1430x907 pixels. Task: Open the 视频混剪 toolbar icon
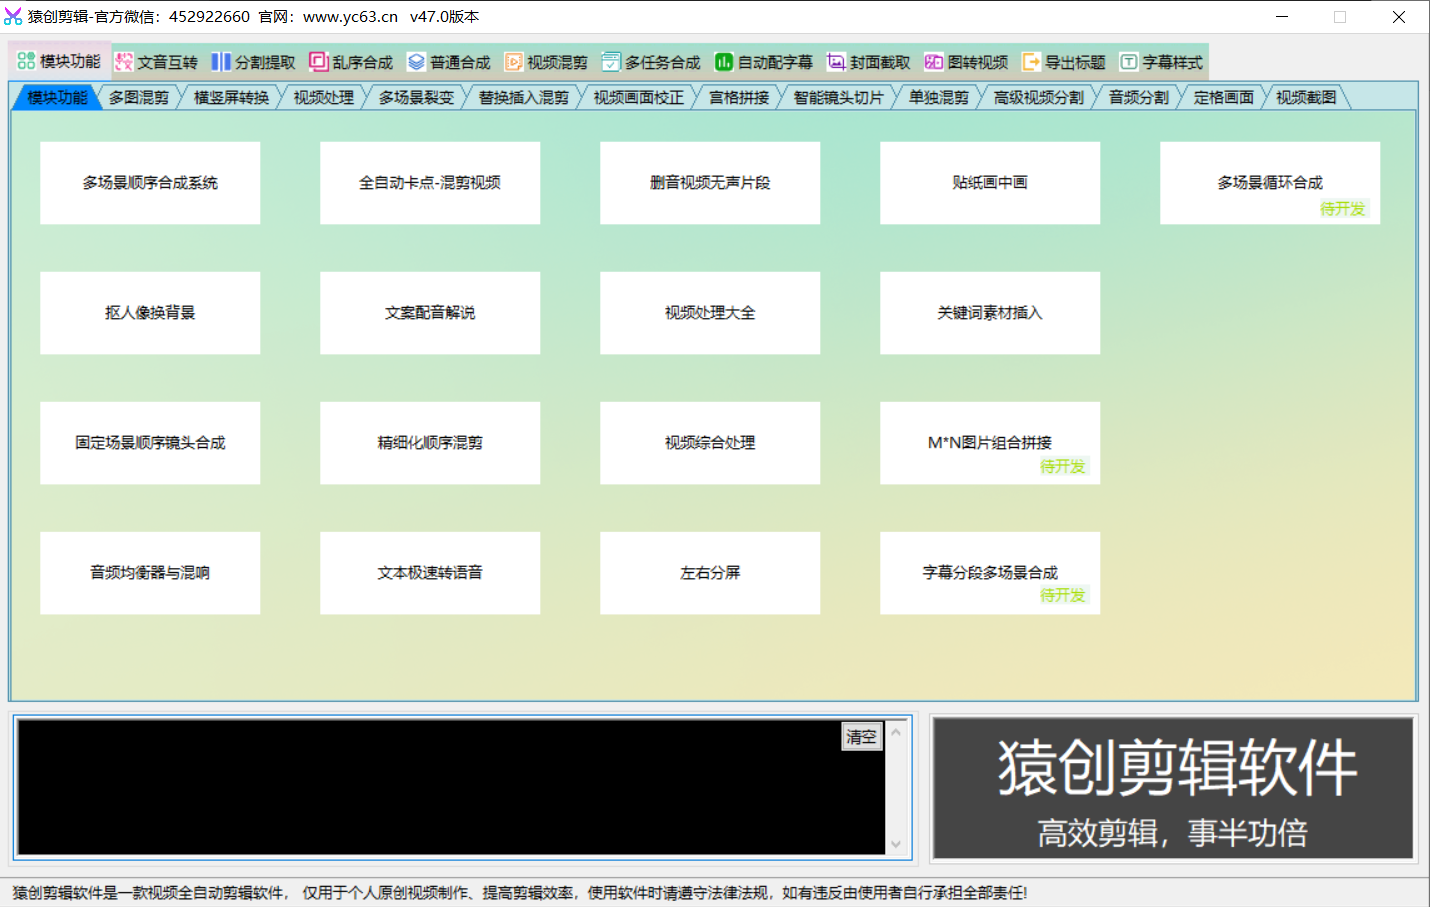coord(513,62)
